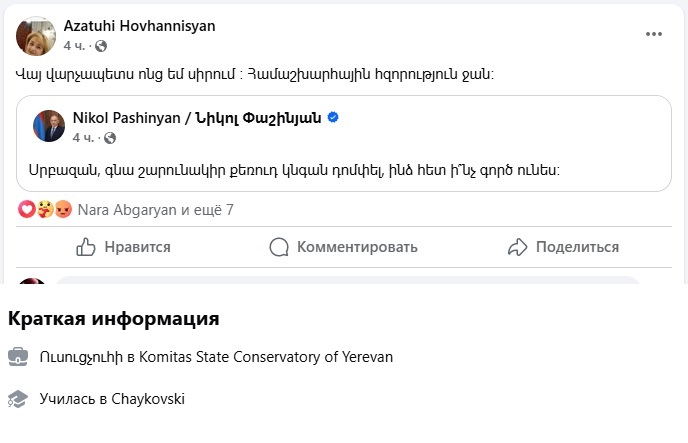Open the three-dot post options menu
Image resolution: width=688 pixels, height=443 pixels.
pos(654,34)
